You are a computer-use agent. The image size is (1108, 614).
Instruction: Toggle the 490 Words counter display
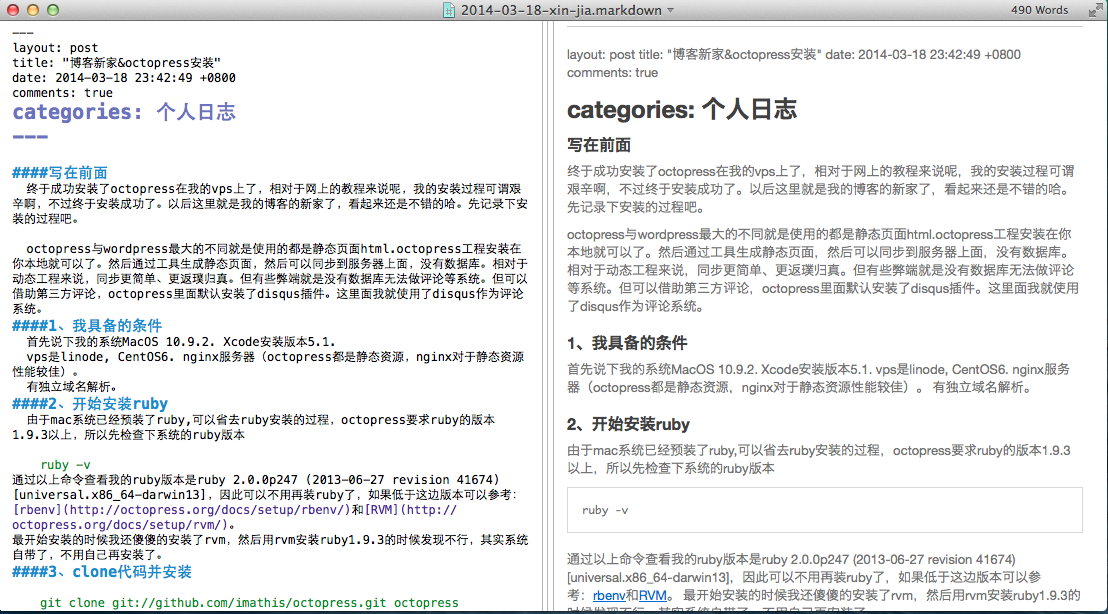pyautogui.click(x=1039, y=10)
